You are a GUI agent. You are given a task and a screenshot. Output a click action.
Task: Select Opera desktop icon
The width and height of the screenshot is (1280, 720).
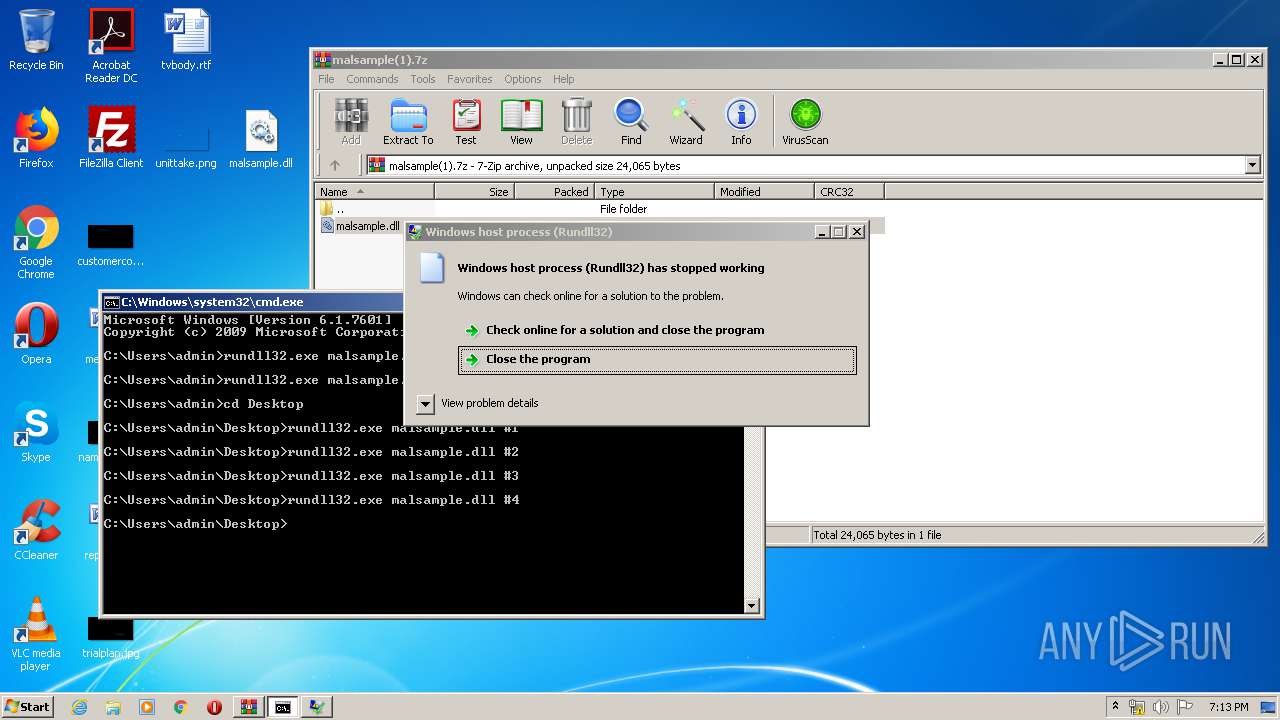pos(36,334)
